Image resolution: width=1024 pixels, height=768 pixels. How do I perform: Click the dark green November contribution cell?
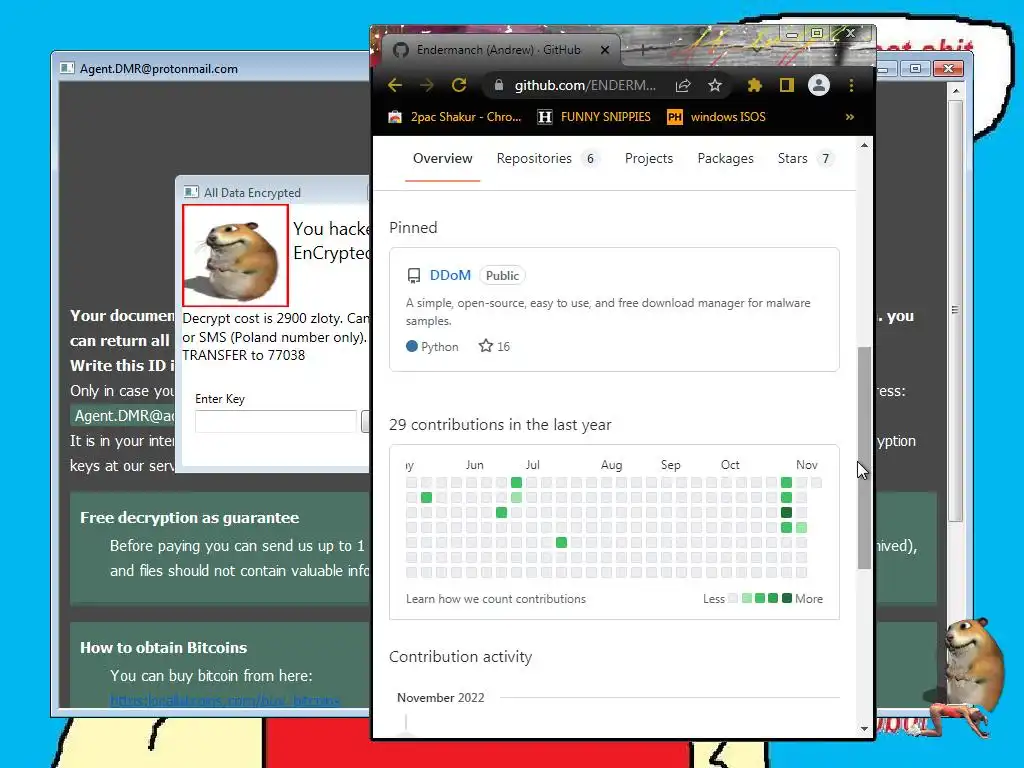[x=786, y=513]
